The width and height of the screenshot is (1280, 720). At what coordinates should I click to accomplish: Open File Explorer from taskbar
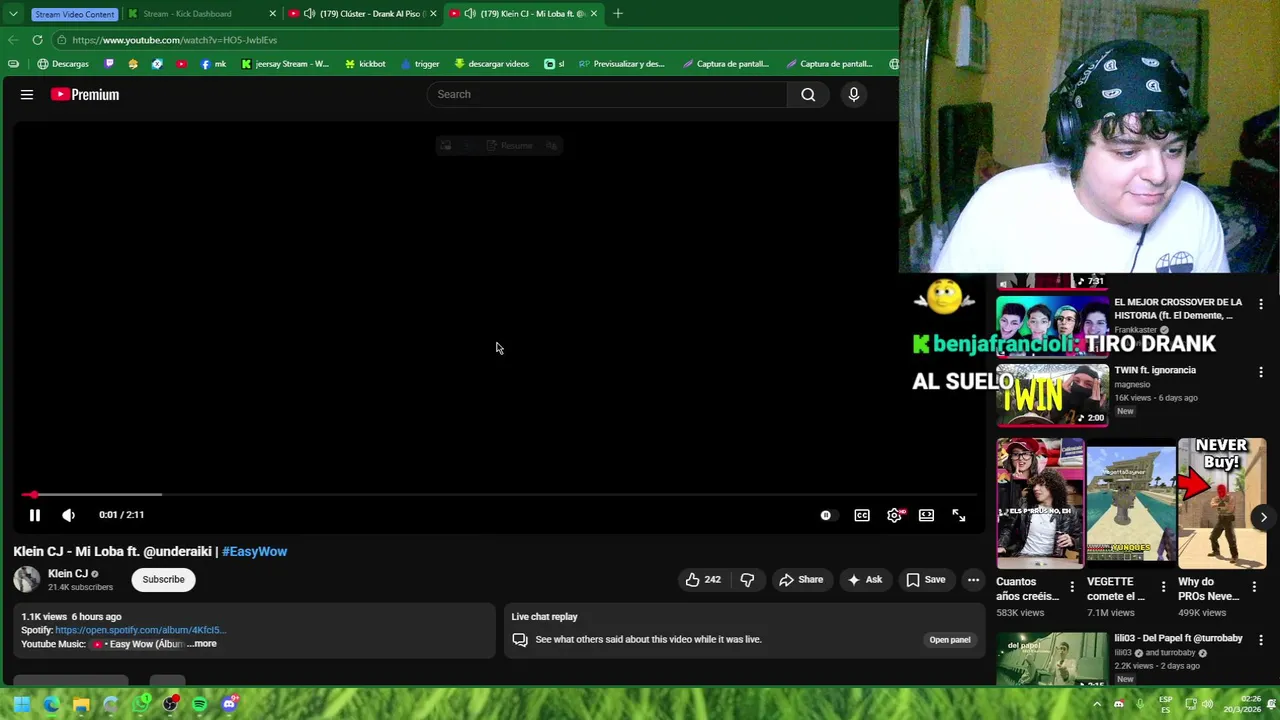pos(81,704)
